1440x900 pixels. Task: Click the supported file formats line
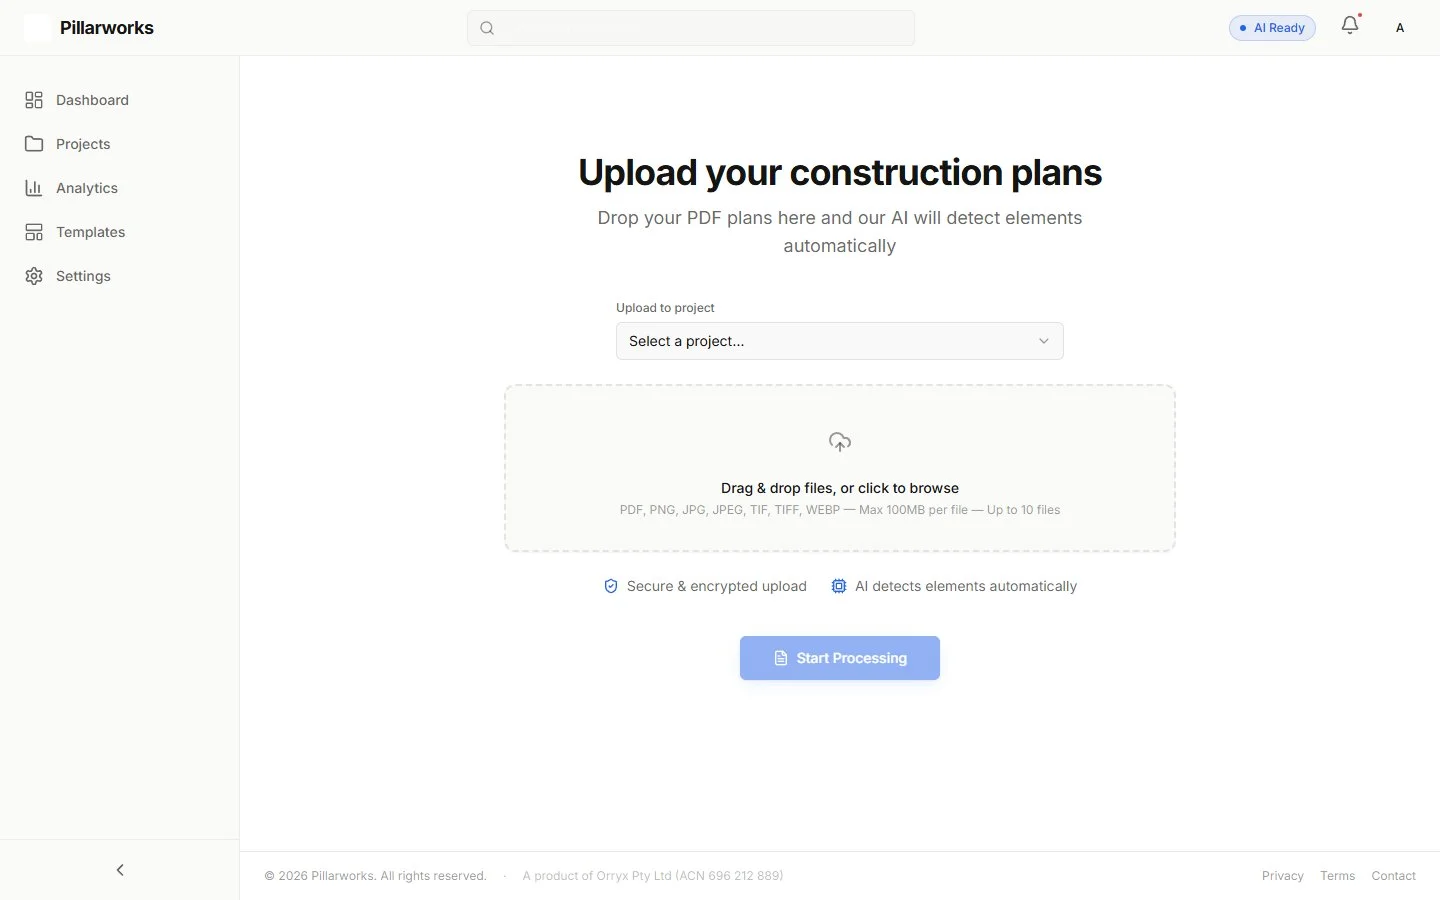(x=840, y=510)
